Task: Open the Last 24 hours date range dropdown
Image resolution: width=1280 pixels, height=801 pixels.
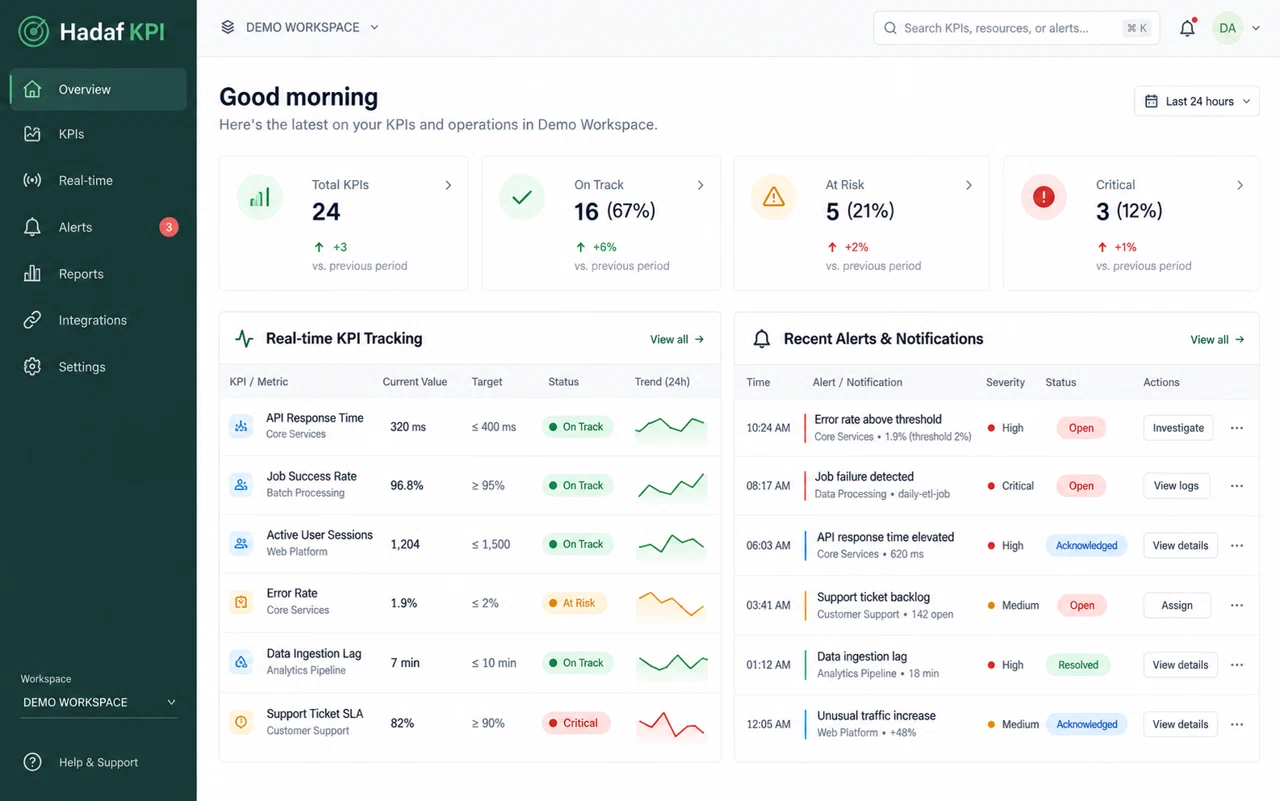Action: tap(1197, 101)
